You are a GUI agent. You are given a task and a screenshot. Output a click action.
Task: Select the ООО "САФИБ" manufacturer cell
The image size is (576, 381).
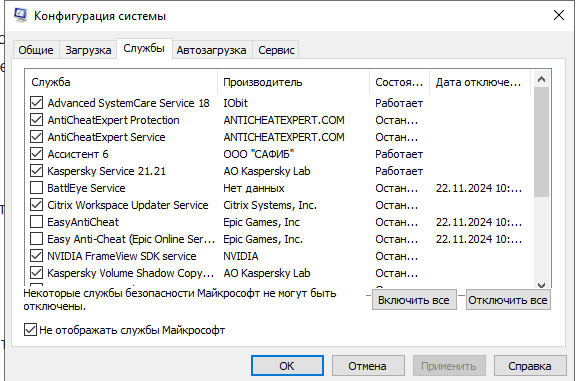click(x=259, y=154)
